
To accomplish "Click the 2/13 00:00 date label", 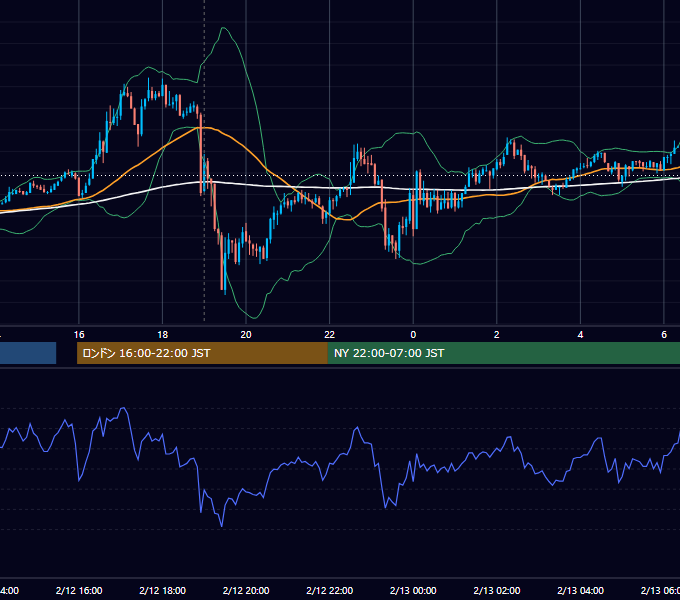I will pyautogui.click(x=413, y=590).
